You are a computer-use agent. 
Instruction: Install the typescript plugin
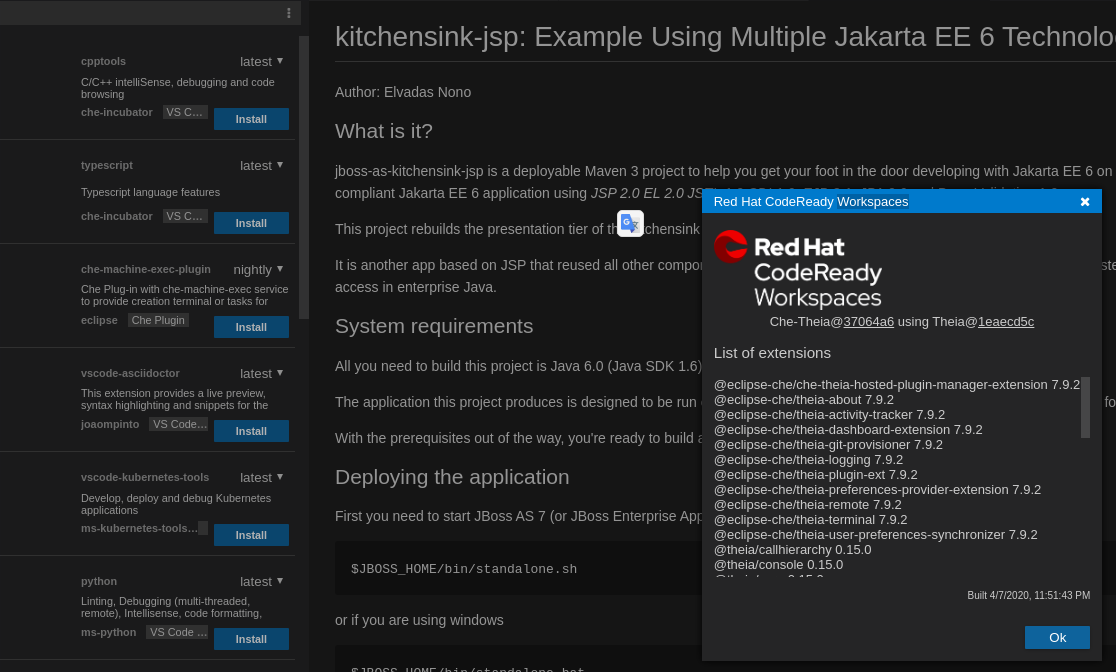point(251,223)
